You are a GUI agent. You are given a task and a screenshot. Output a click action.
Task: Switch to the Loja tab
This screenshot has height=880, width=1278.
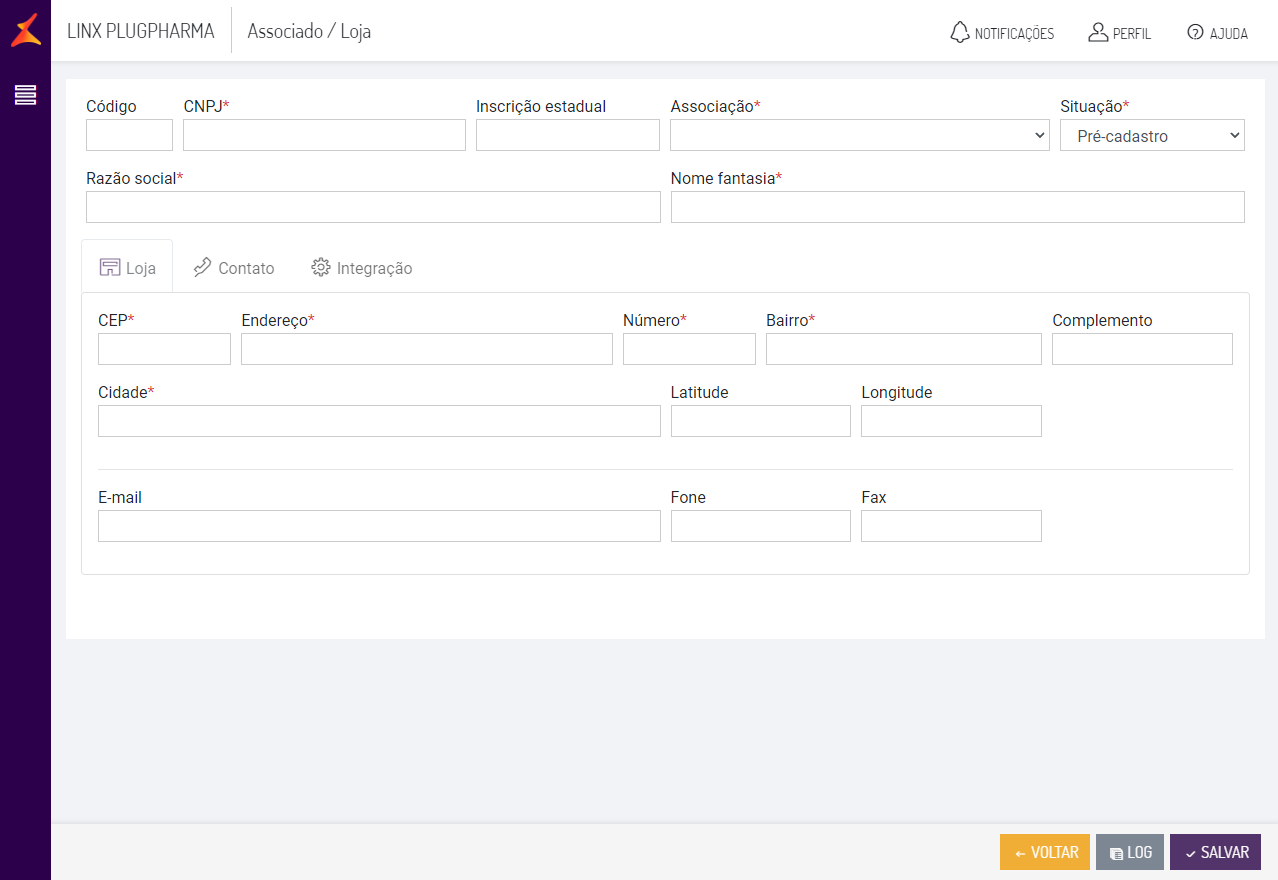tap(127, 267)
